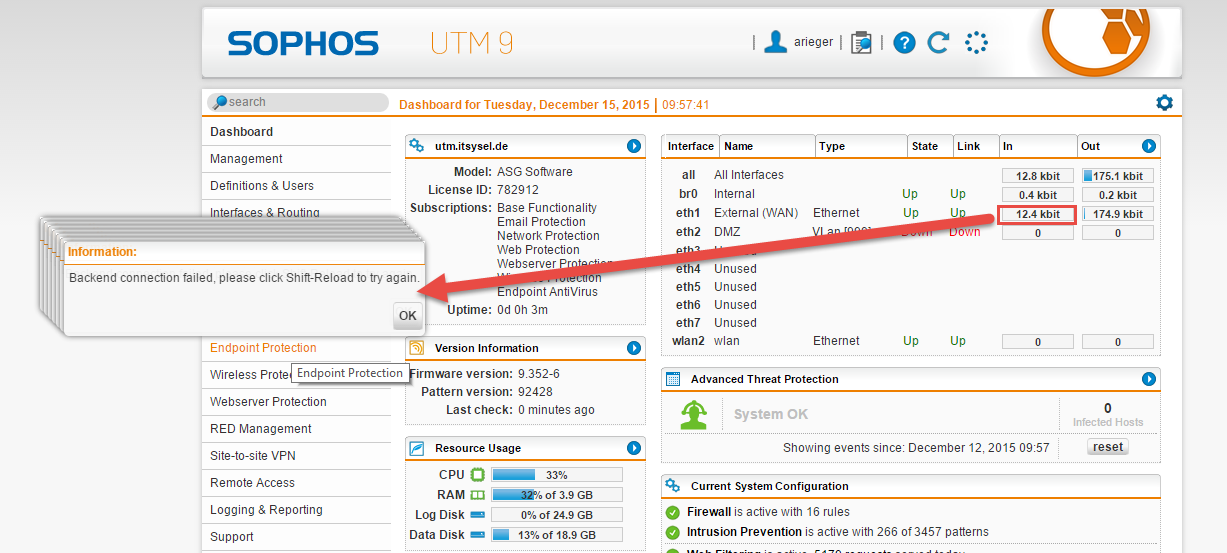Click the CPU chip icon
The image size is (1227, 553).
click(x=478, y=475)
